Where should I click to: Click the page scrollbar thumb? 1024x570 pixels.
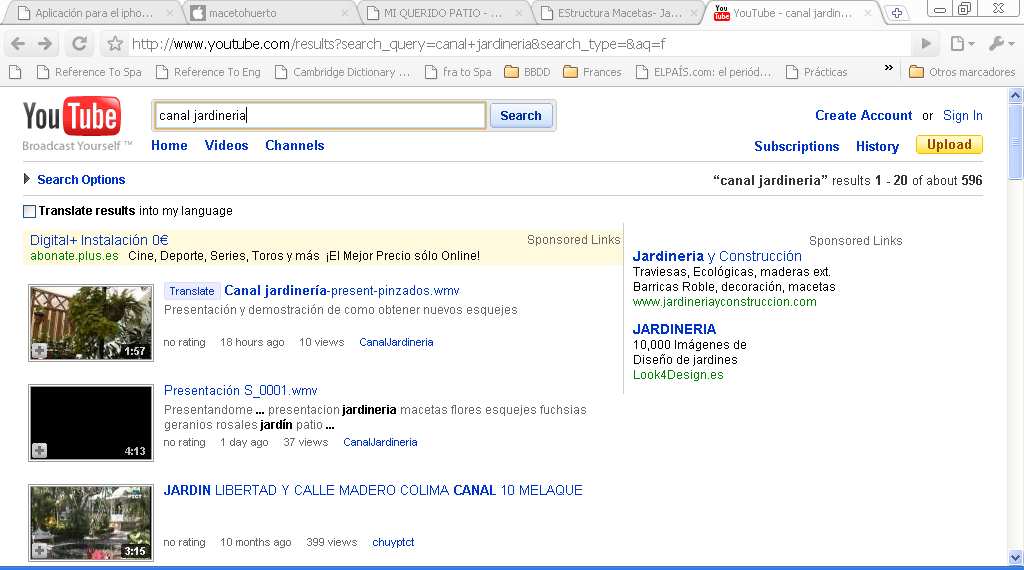(x=1016, y=141)
